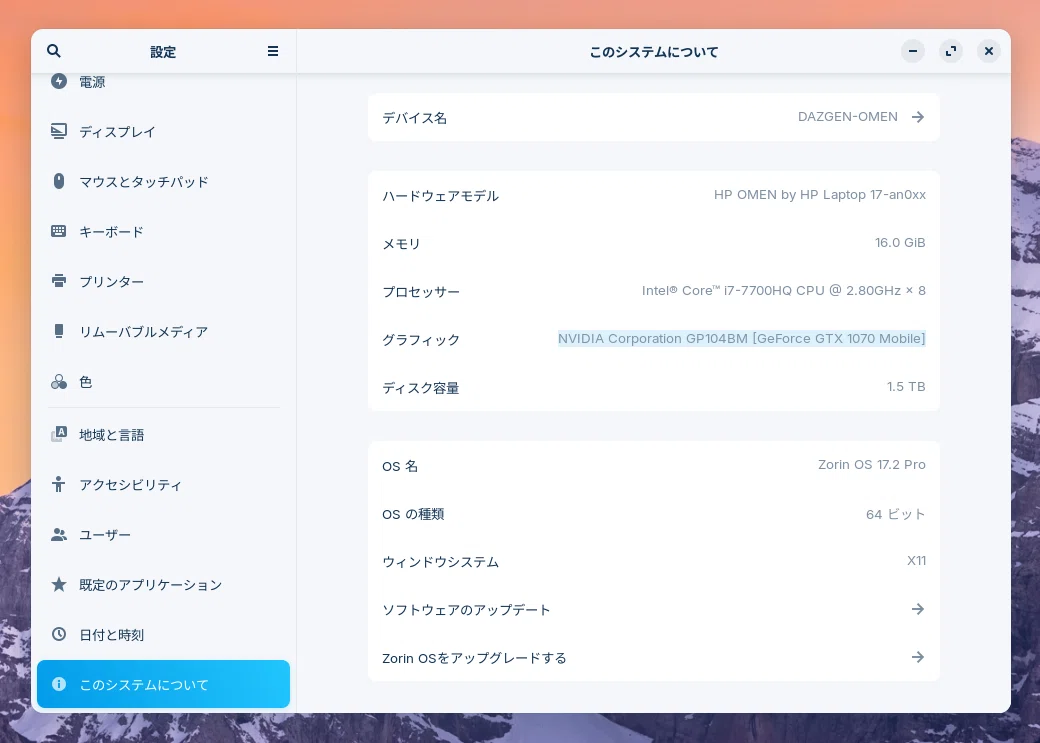Click the X11 windowing system value
This screenshot has width=1040, height=743.
tap(917, 561)
